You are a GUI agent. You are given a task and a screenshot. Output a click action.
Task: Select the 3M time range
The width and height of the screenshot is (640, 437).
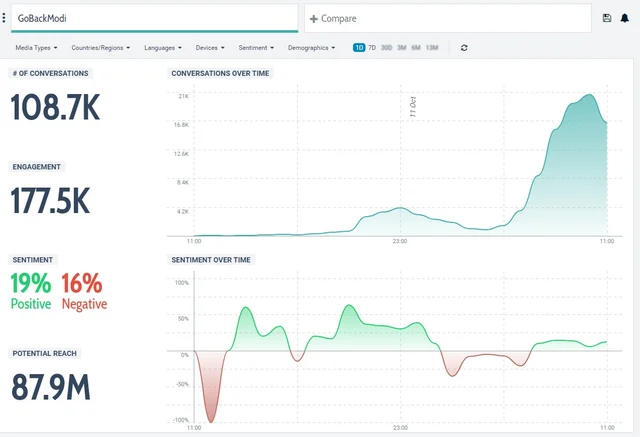click(x=402, y=48)
